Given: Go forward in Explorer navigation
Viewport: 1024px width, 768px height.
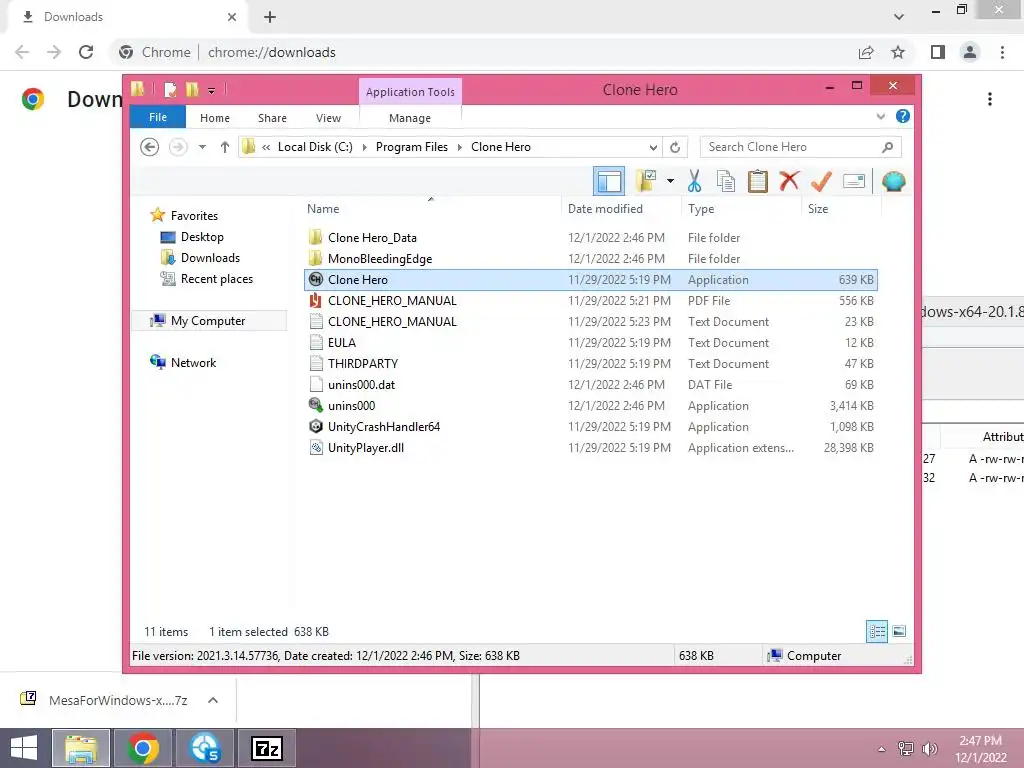Looking at the screenshot, I should click(x=178, y=147).
